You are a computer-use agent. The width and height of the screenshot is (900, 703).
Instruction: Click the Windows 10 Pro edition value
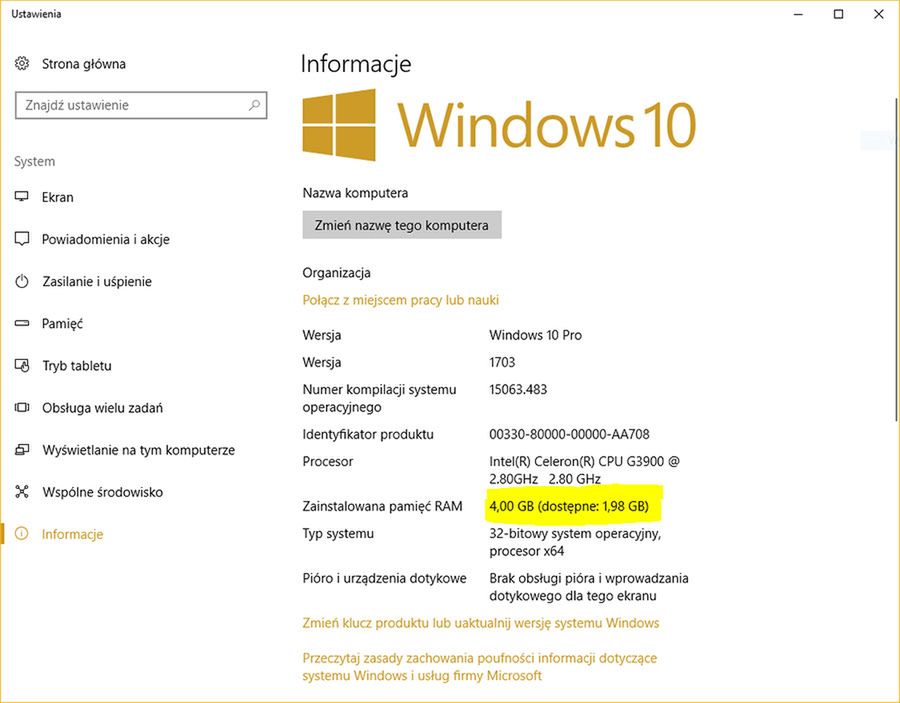coord(536,335)
